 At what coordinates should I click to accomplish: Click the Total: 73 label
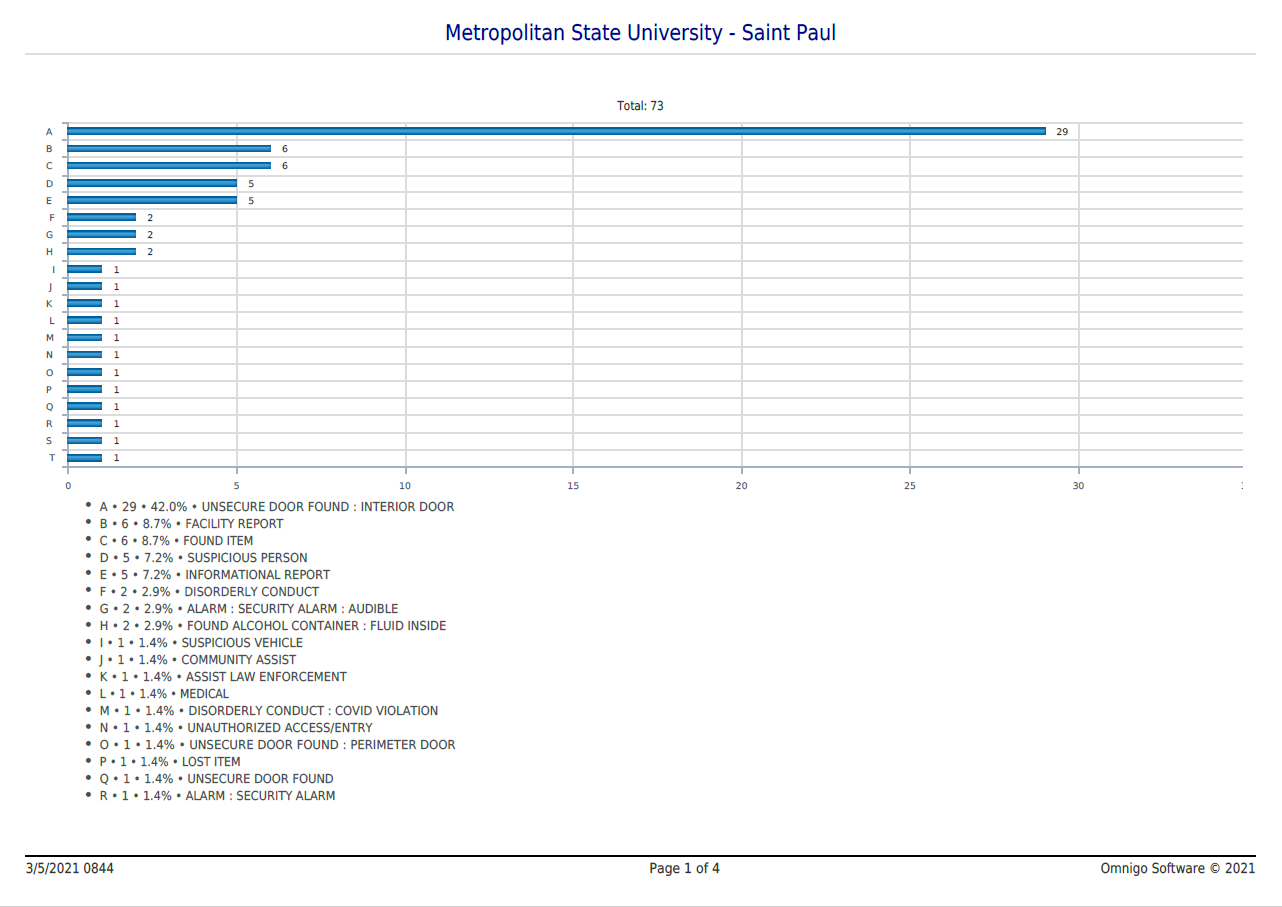point(640,106)
